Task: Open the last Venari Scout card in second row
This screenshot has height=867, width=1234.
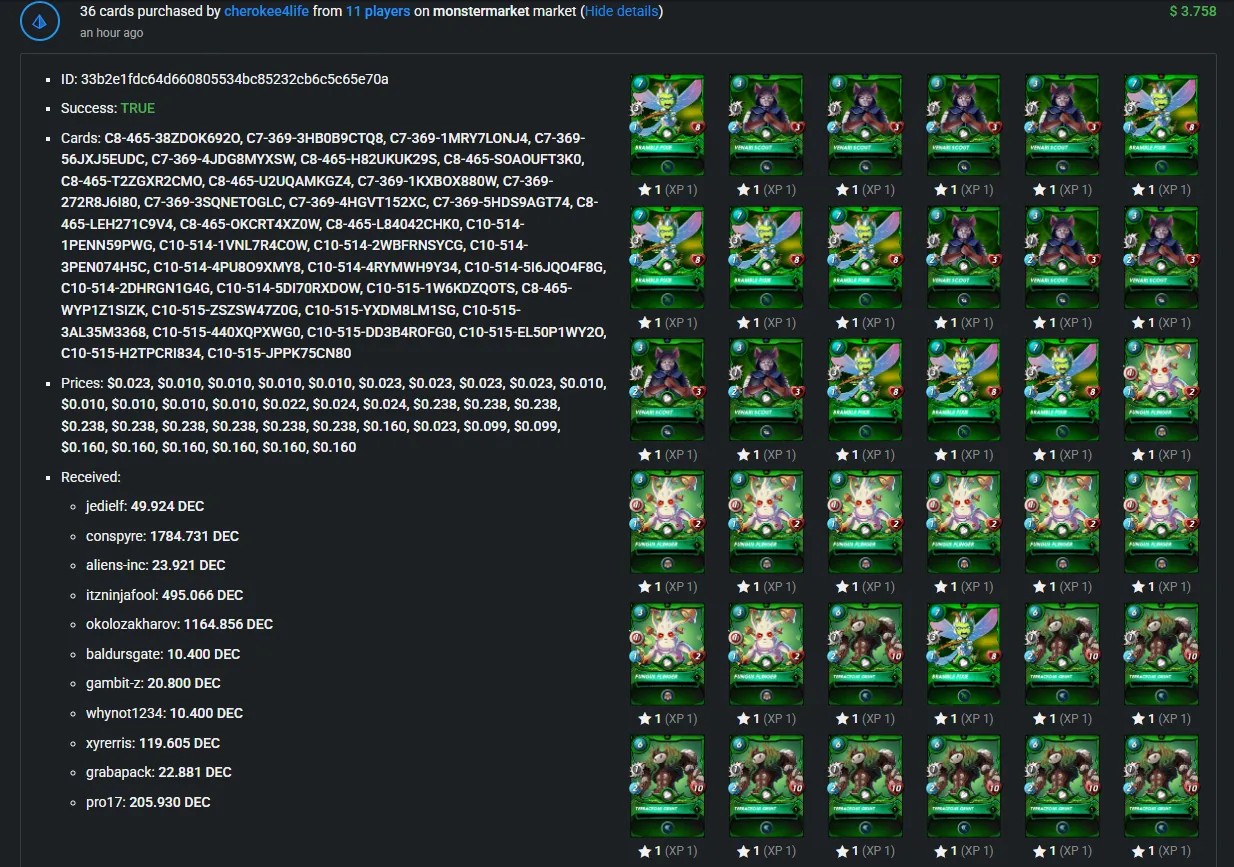Action: [1161, 257]
